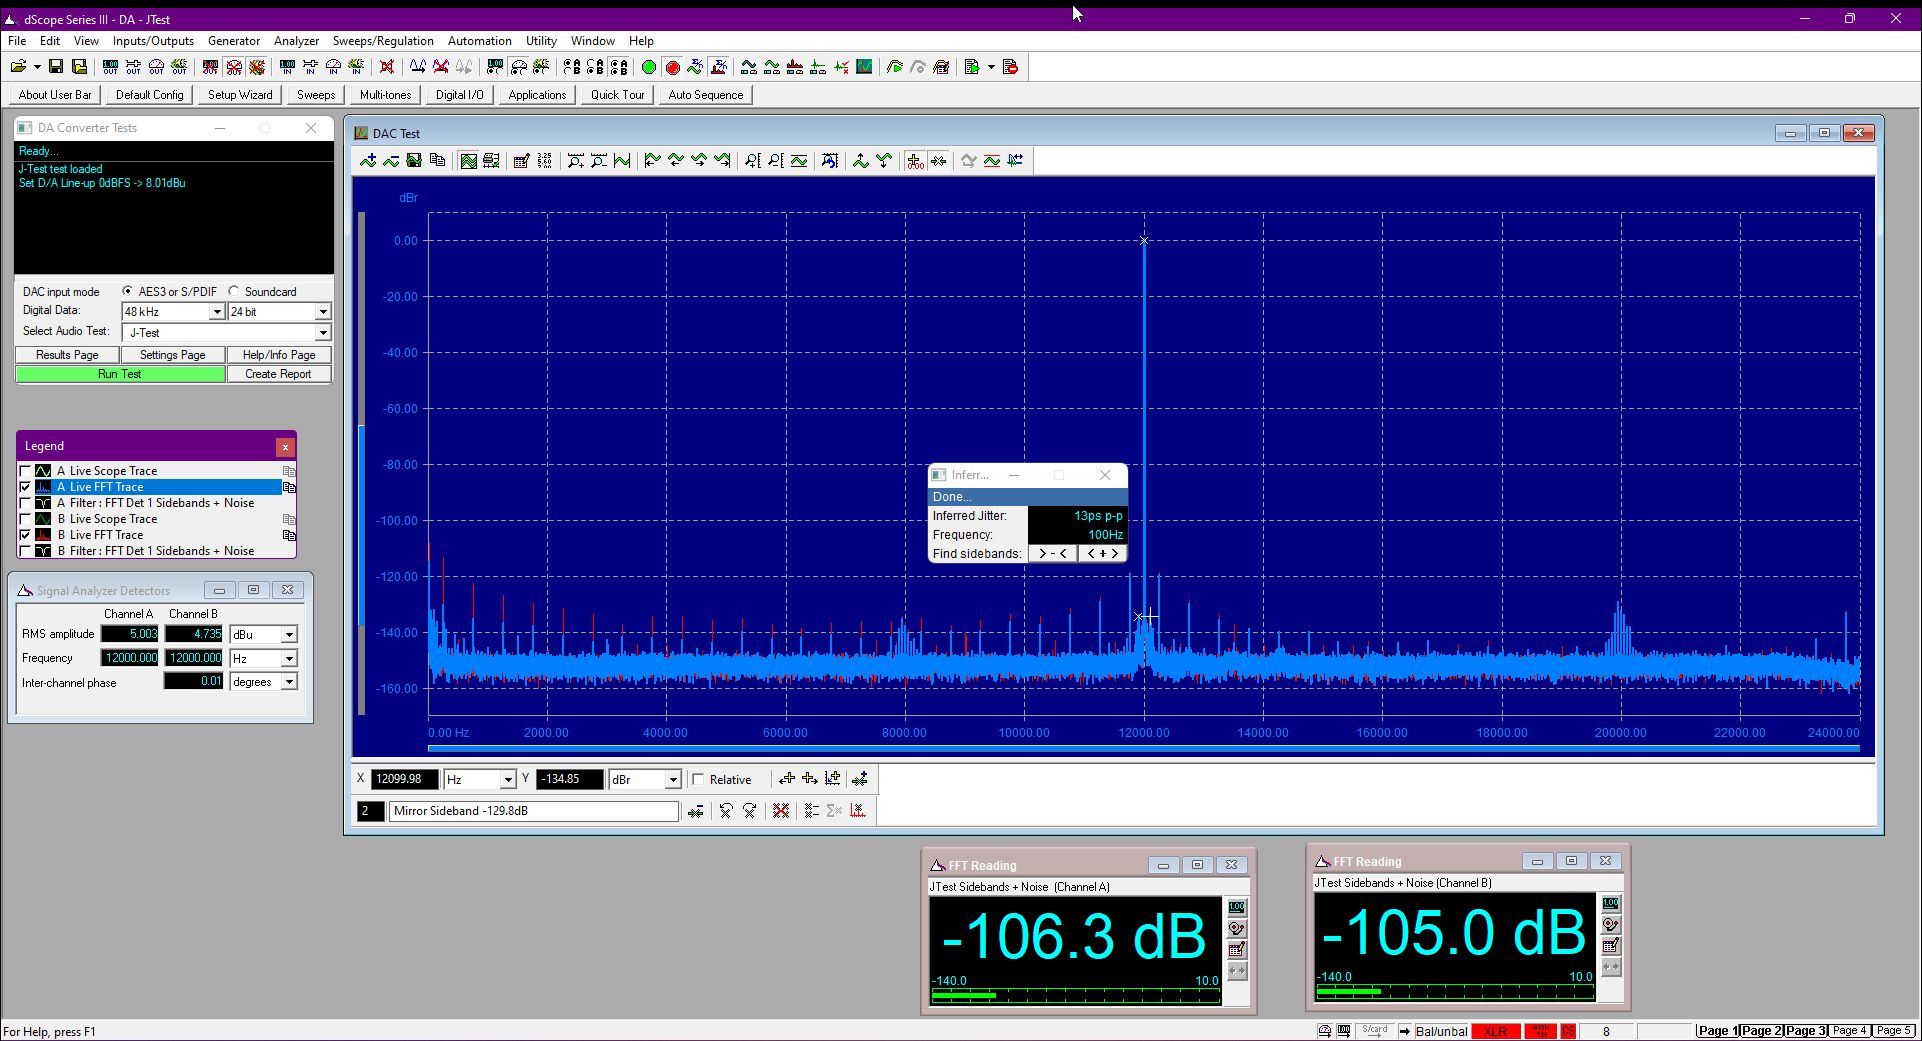Screen dimensions: 1922x1041
Task: Click the open file folder icon
Action: (19, 67)
